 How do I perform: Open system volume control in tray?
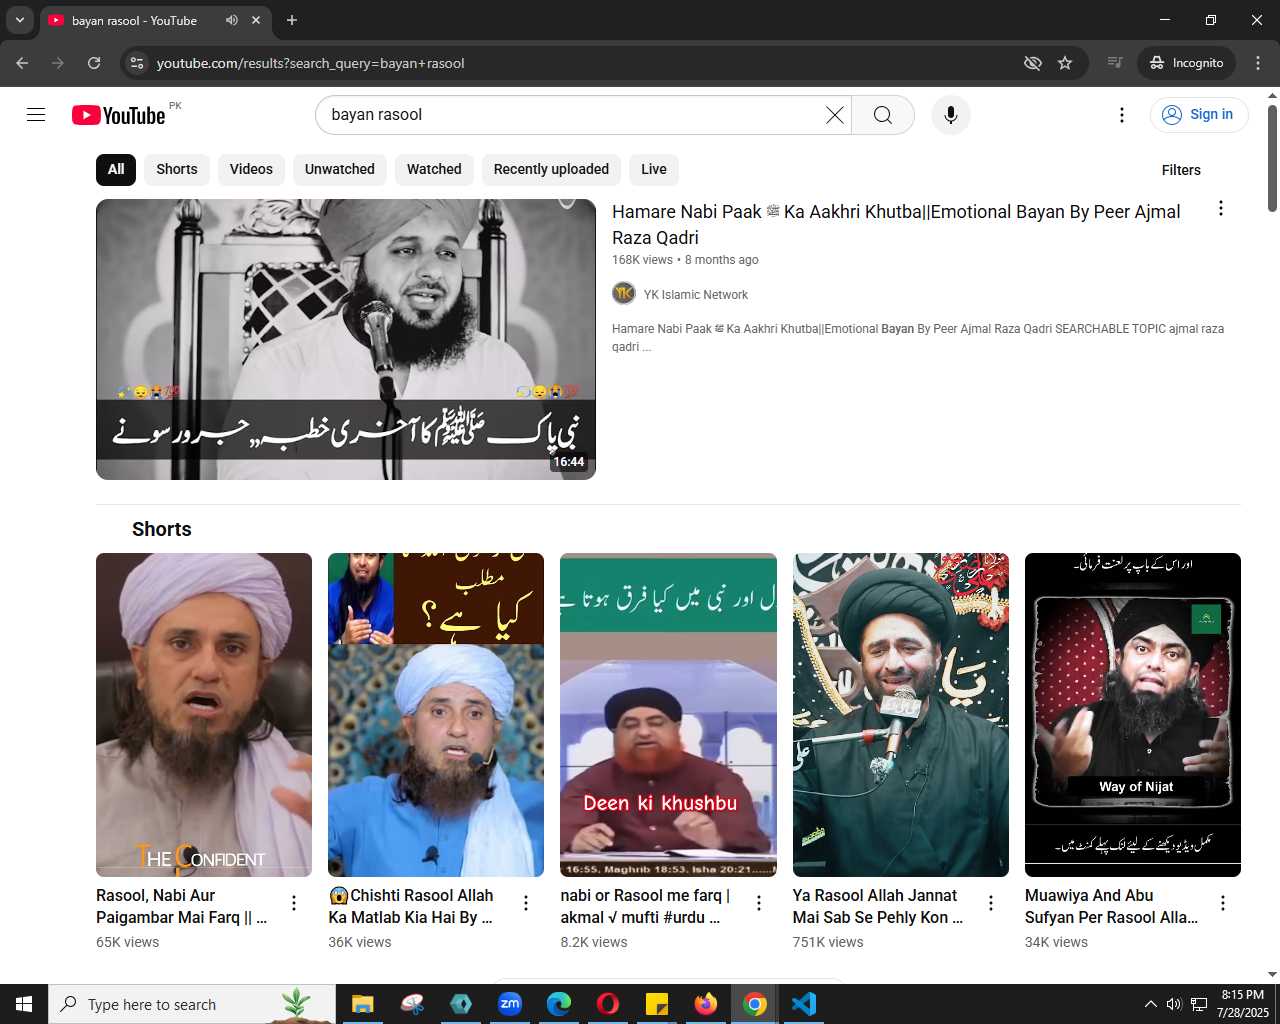point(1174,1004)
